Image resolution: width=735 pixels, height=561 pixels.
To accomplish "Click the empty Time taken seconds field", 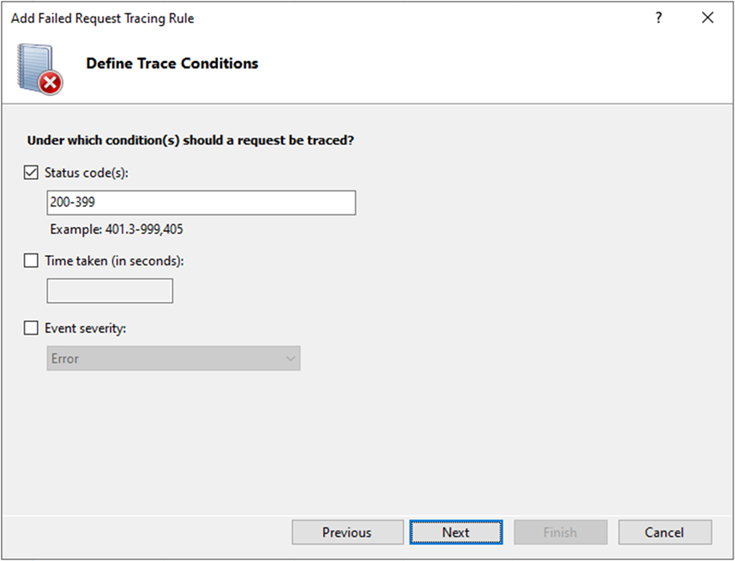I will pos(110,291).
